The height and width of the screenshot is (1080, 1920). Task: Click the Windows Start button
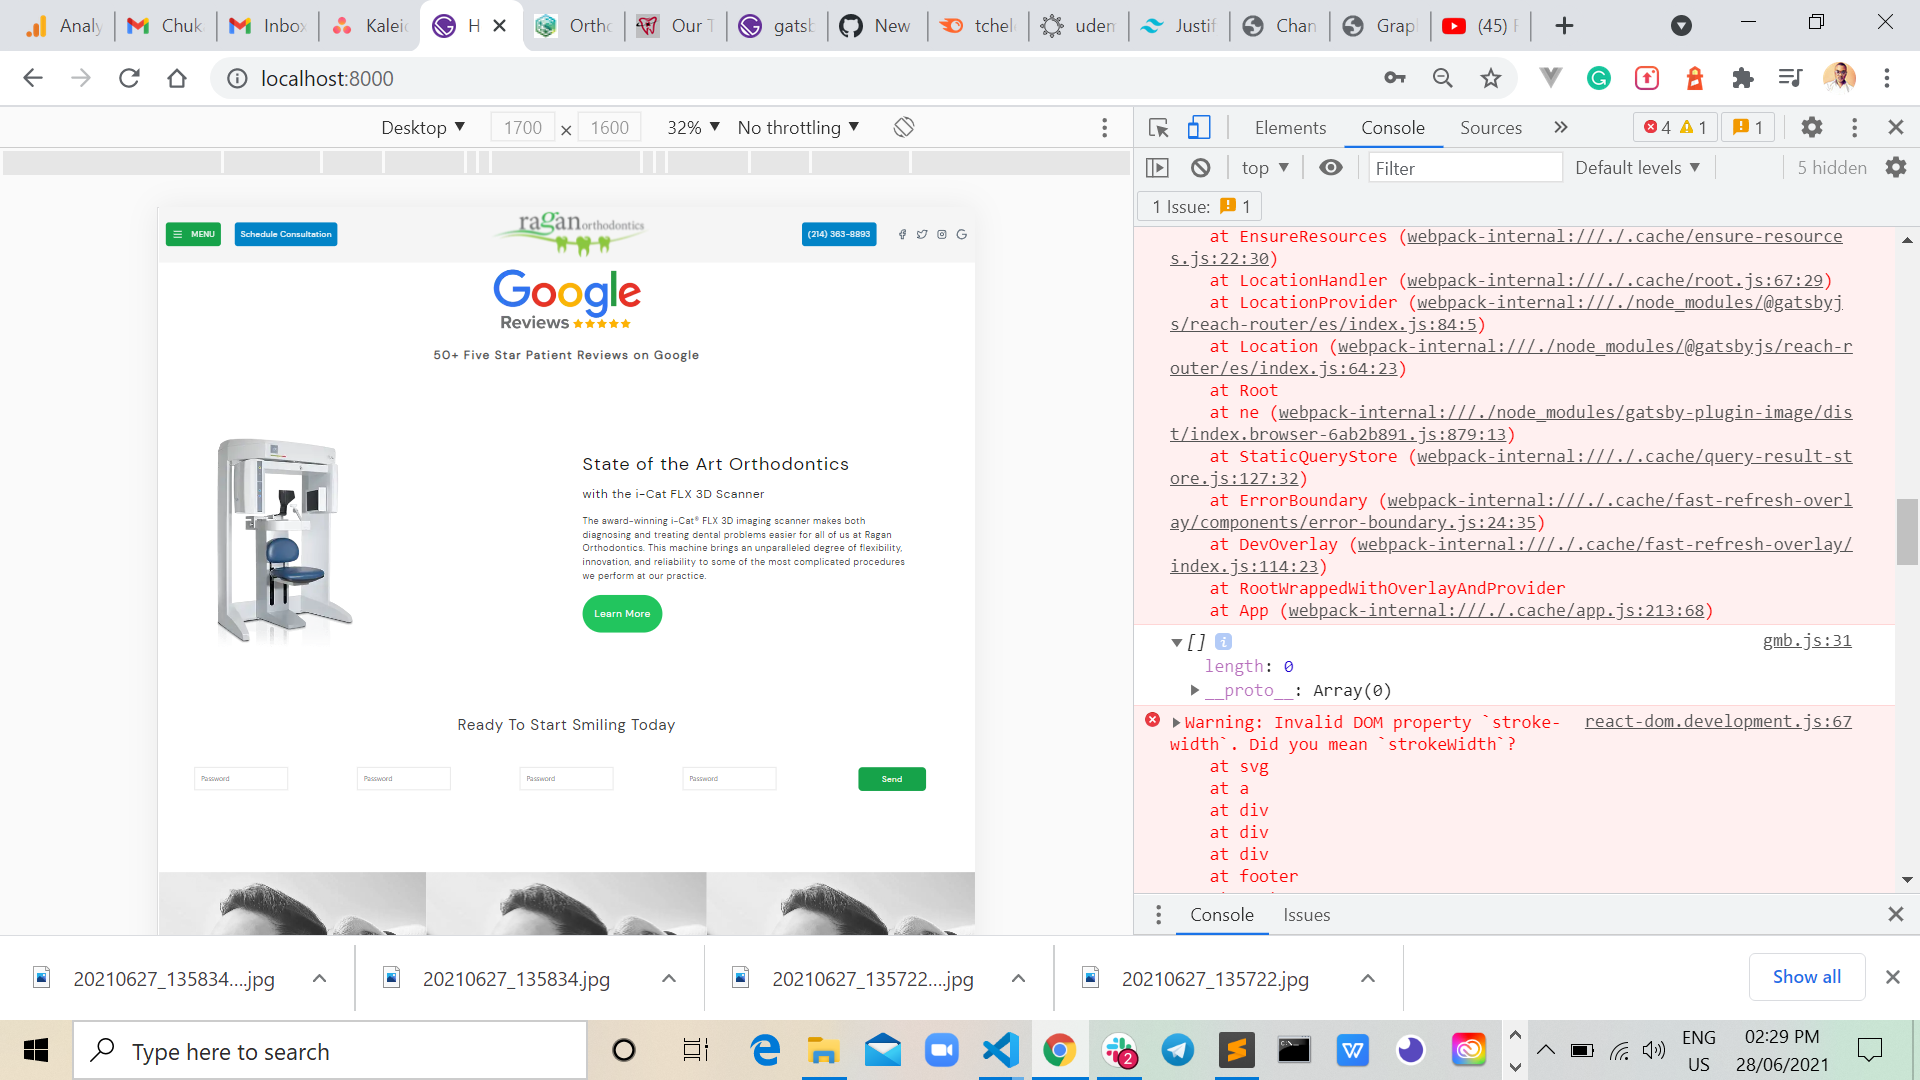tap(36, 1050)
